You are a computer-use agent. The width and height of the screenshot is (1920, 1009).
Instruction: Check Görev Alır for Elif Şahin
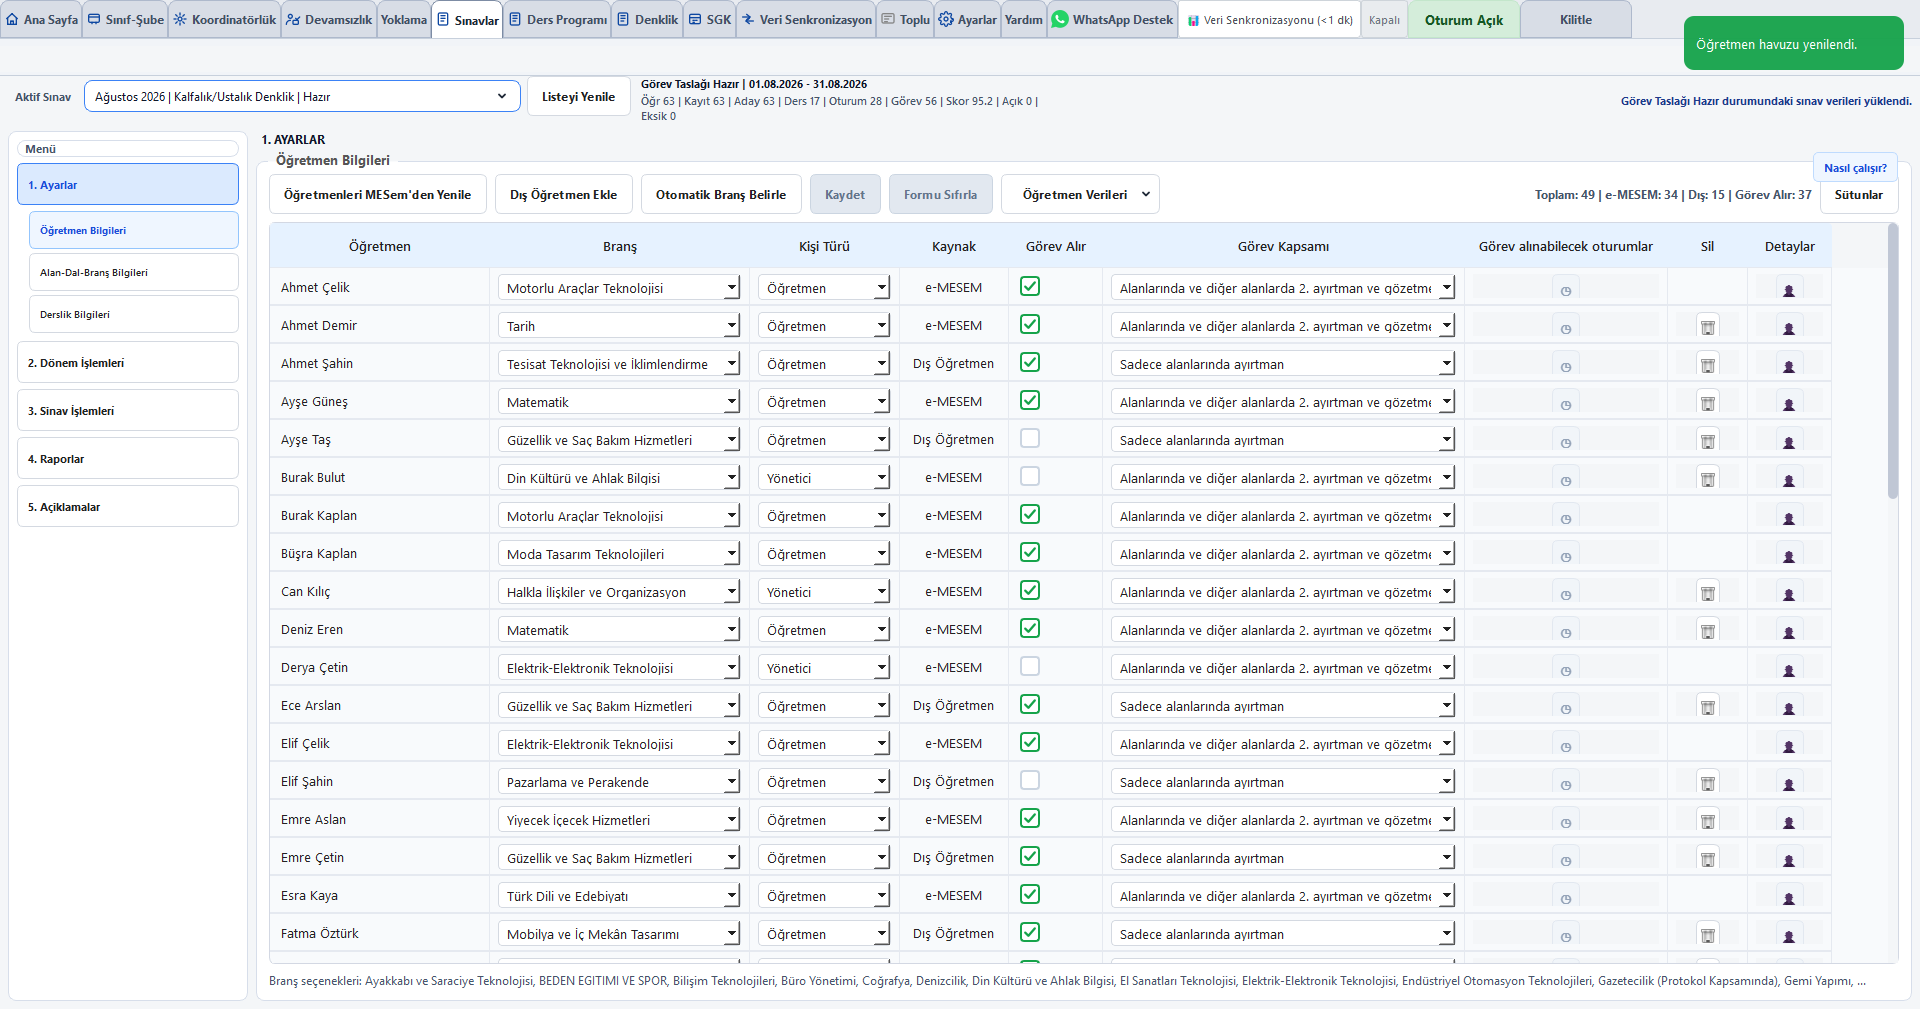1030,780
